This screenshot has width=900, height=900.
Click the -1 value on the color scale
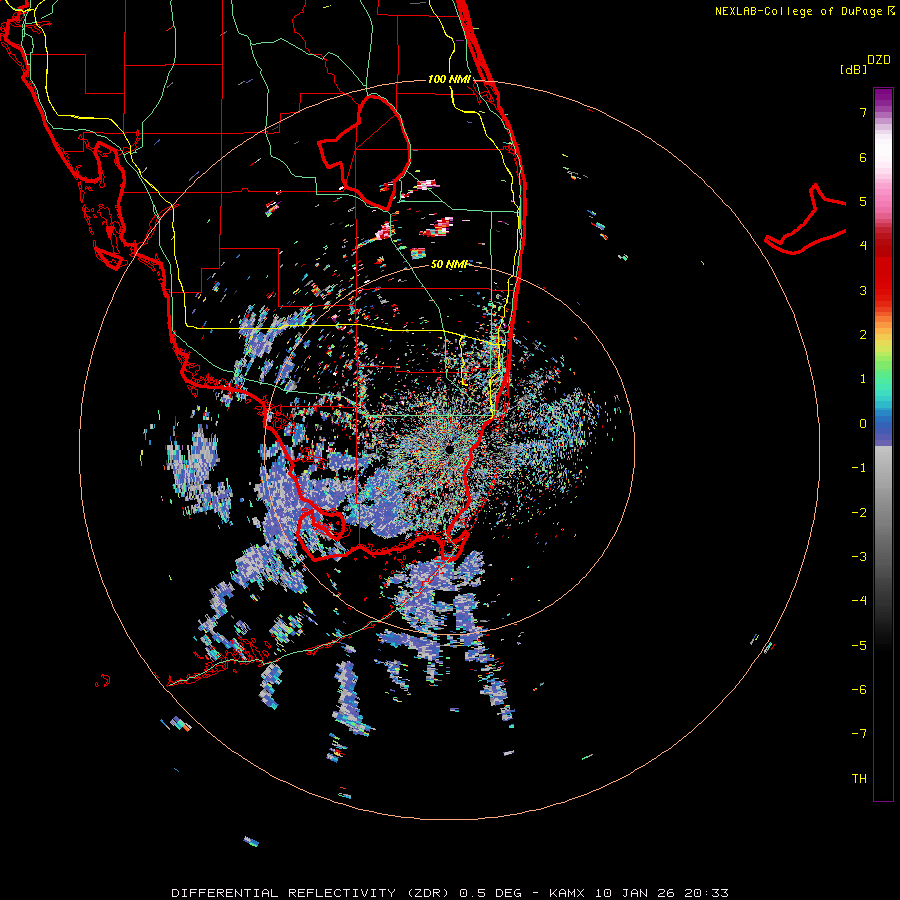click(859, 468)
